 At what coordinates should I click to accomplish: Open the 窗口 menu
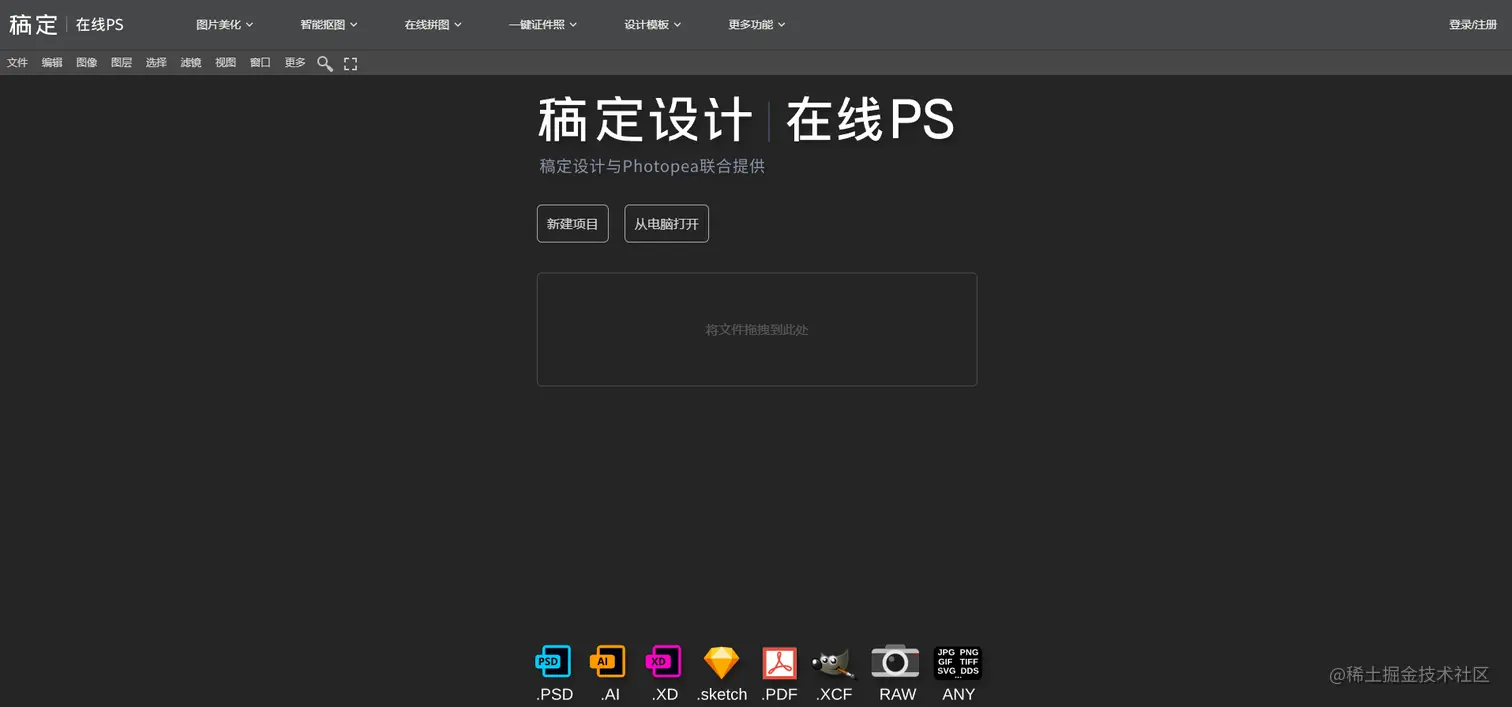260,62
